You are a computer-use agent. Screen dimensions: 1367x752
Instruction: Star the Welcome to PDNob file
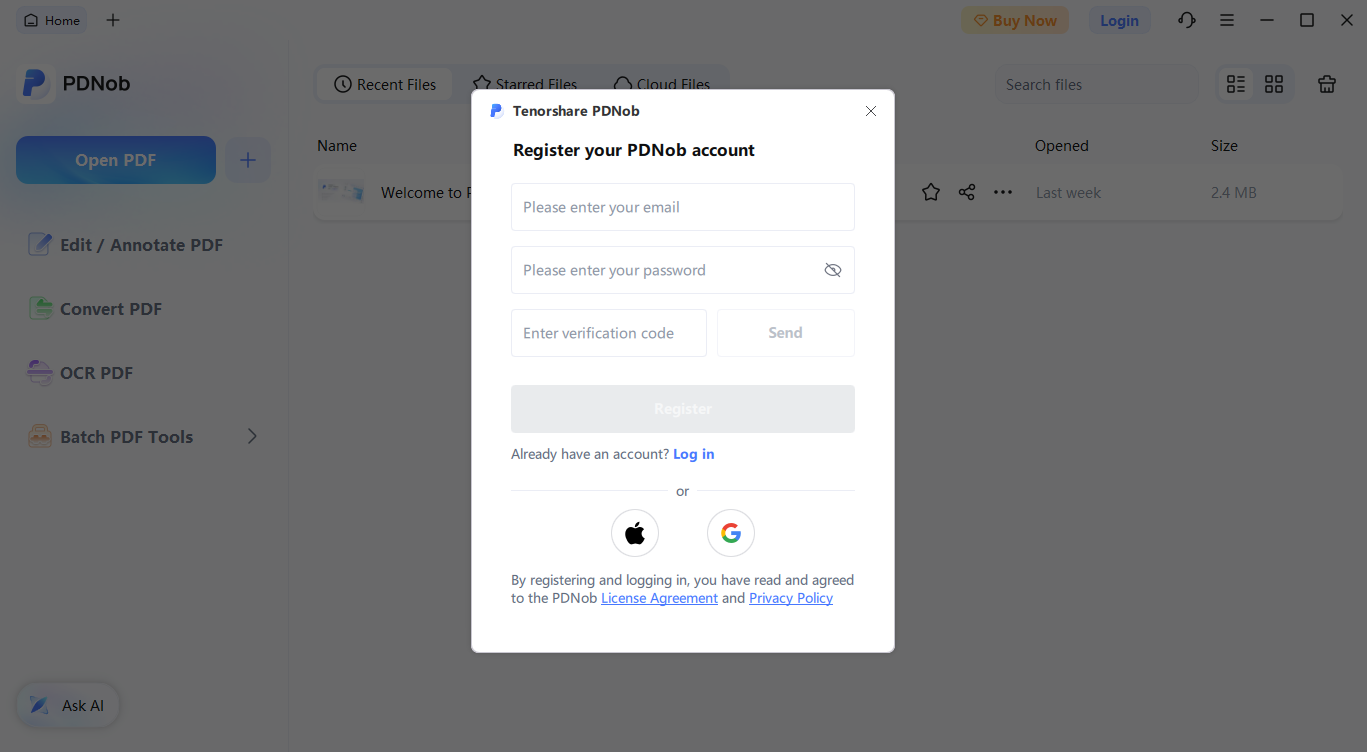coord(930,192)
